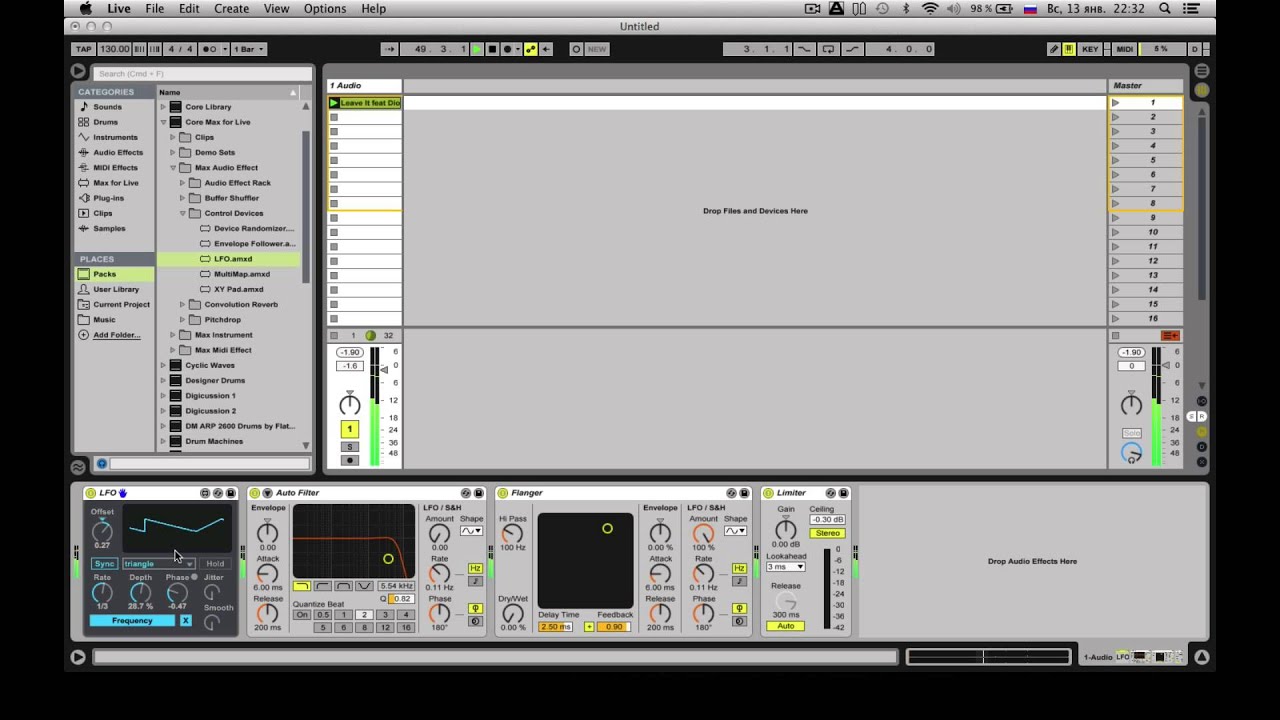
Task: Expand the Cyclic Waves pack
Action: (x=163, y=365)
